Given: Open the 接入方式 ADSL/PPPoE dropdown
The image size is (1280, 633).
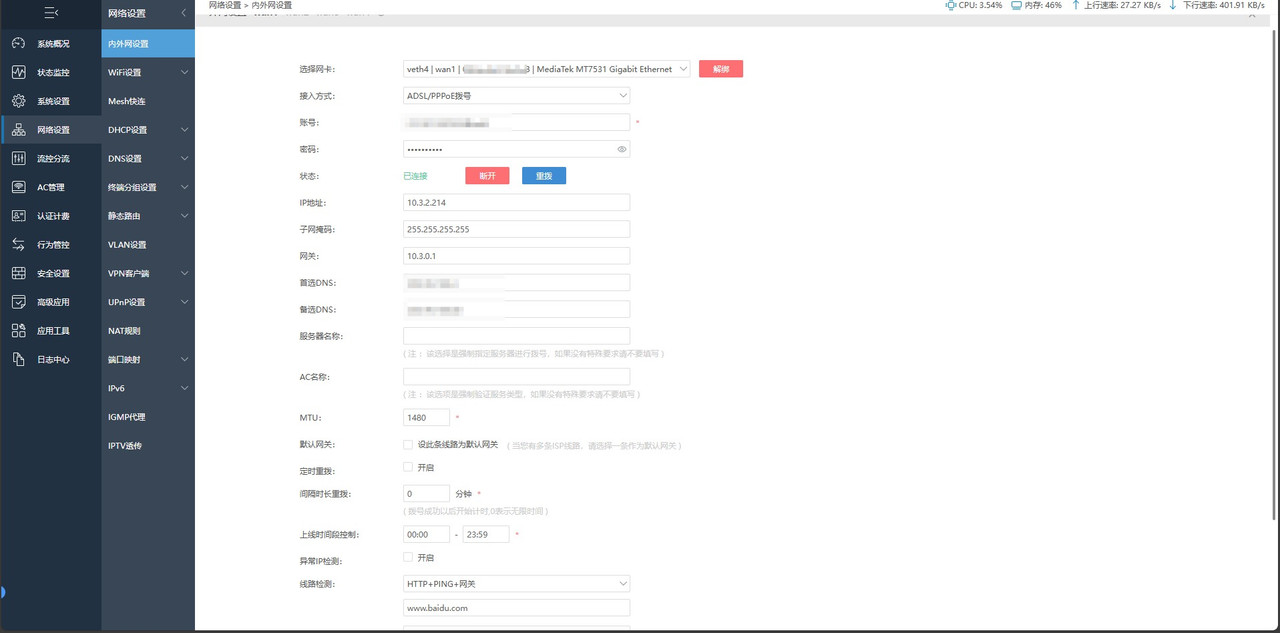Looking at the screenshot, I should [x=516, y=96].
